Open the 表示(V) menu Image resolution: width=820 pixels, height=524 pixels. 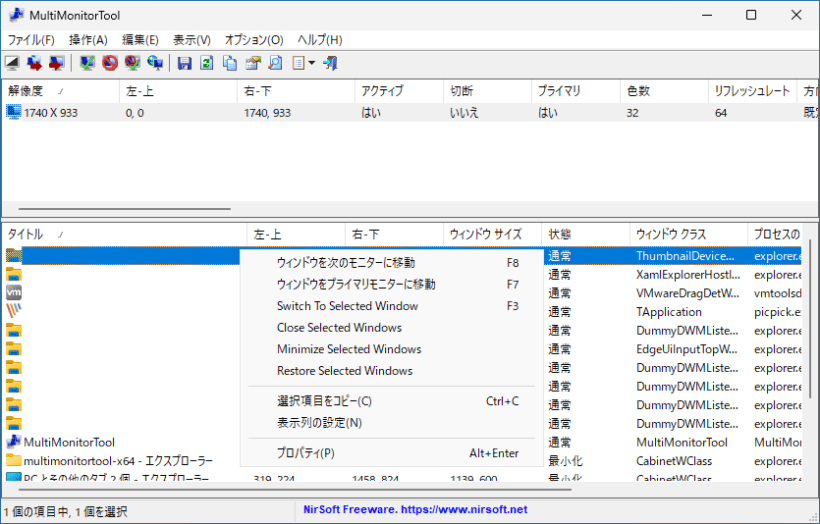192,40
